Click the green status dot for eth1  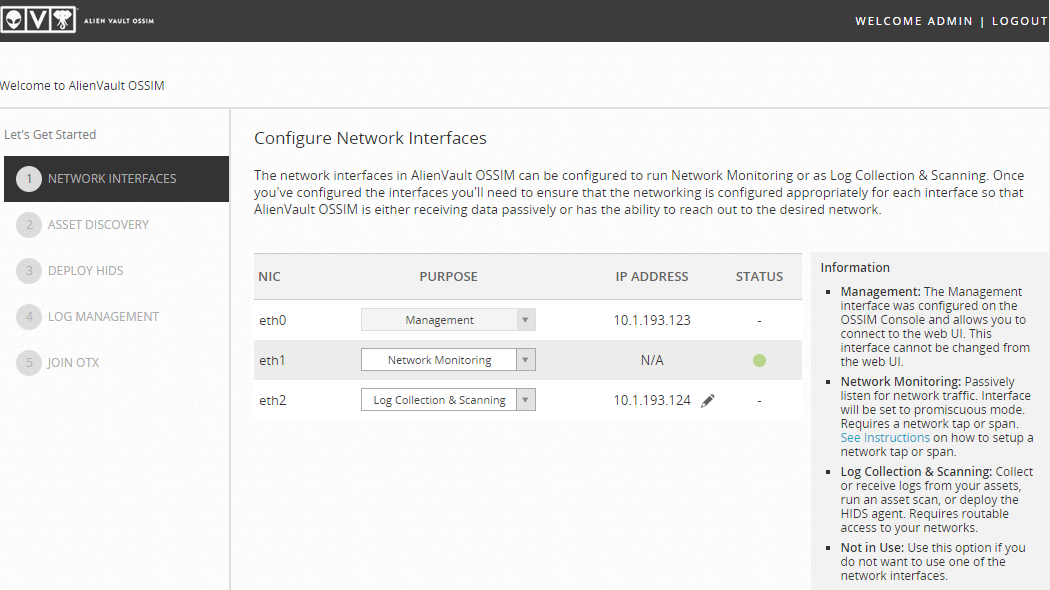[759, 360]
